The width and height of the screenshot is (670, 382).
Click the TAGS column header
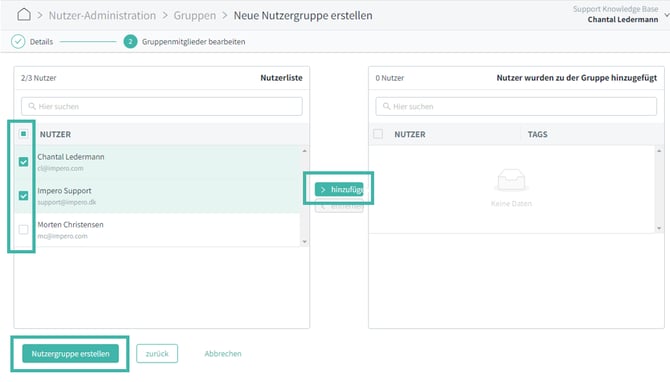(x=538, y=134)
